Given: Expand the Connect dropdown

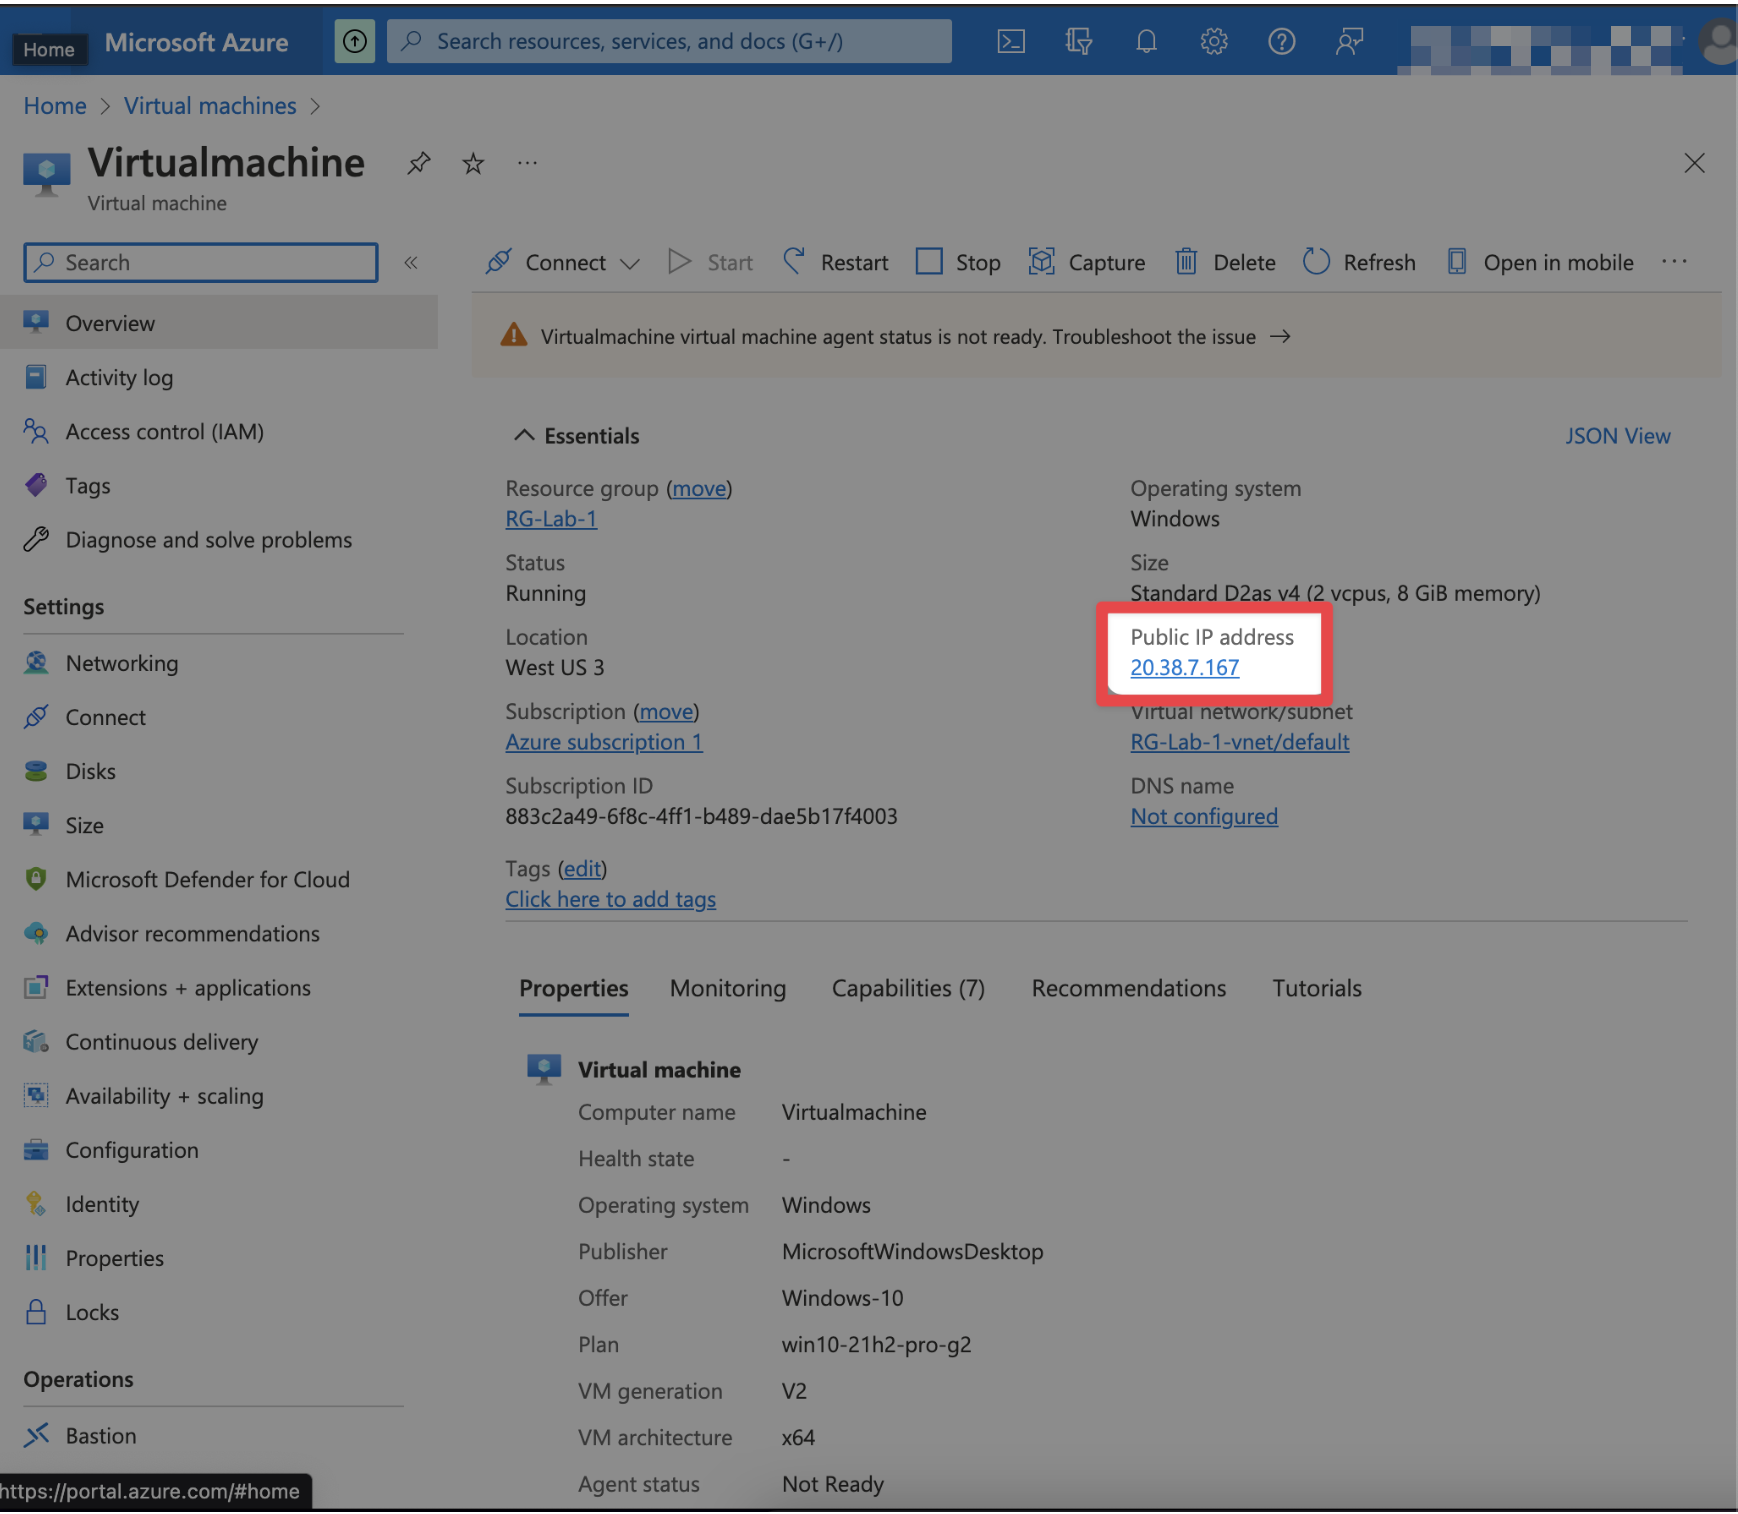Looking at the screenshot, I should click(631, 262).
